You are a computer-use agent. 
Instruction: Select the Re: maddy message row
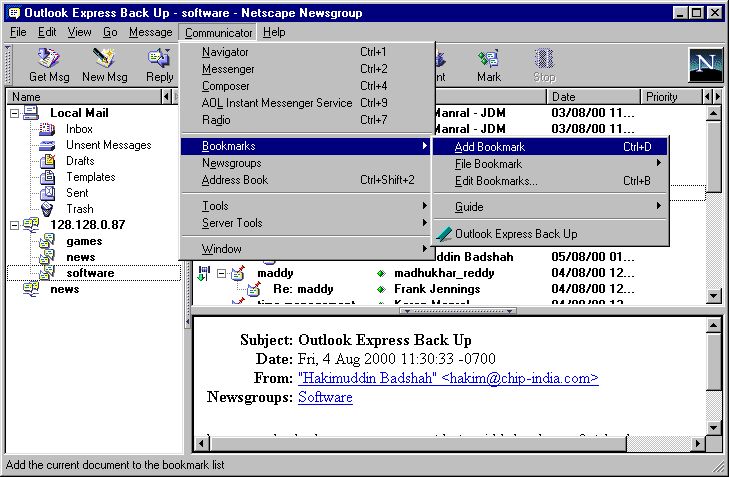click(x=449, y=289)
